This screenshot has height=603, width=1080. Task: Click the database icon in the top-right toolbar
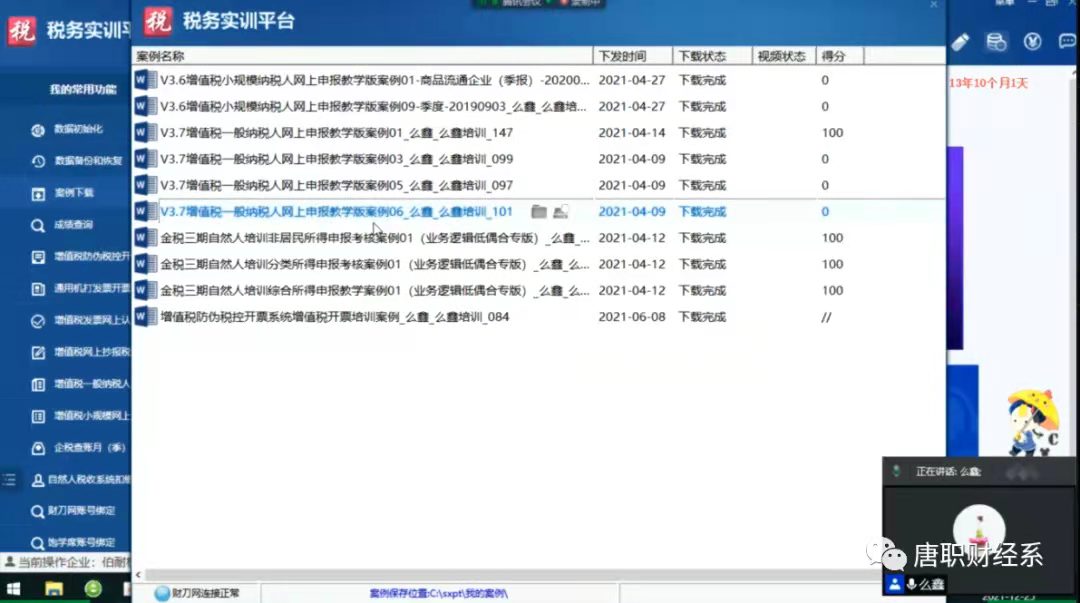click(996, 42)
